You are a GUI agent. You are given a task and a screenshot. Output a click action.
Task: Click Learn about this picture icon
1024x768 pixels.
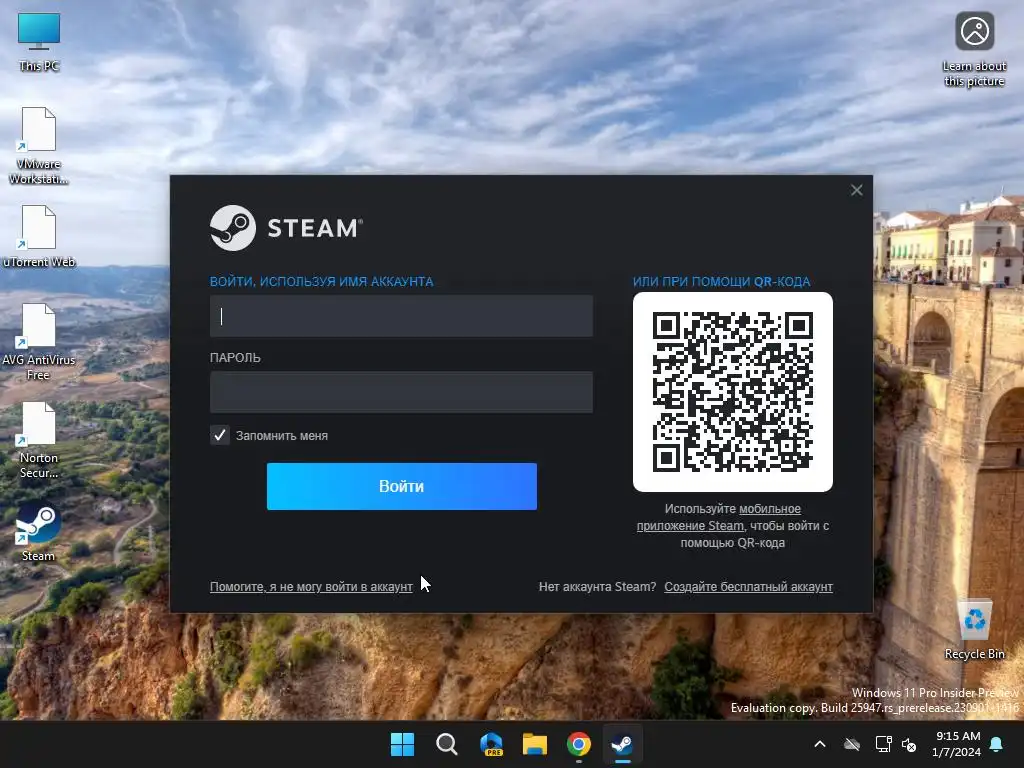(x=974, y=50)
